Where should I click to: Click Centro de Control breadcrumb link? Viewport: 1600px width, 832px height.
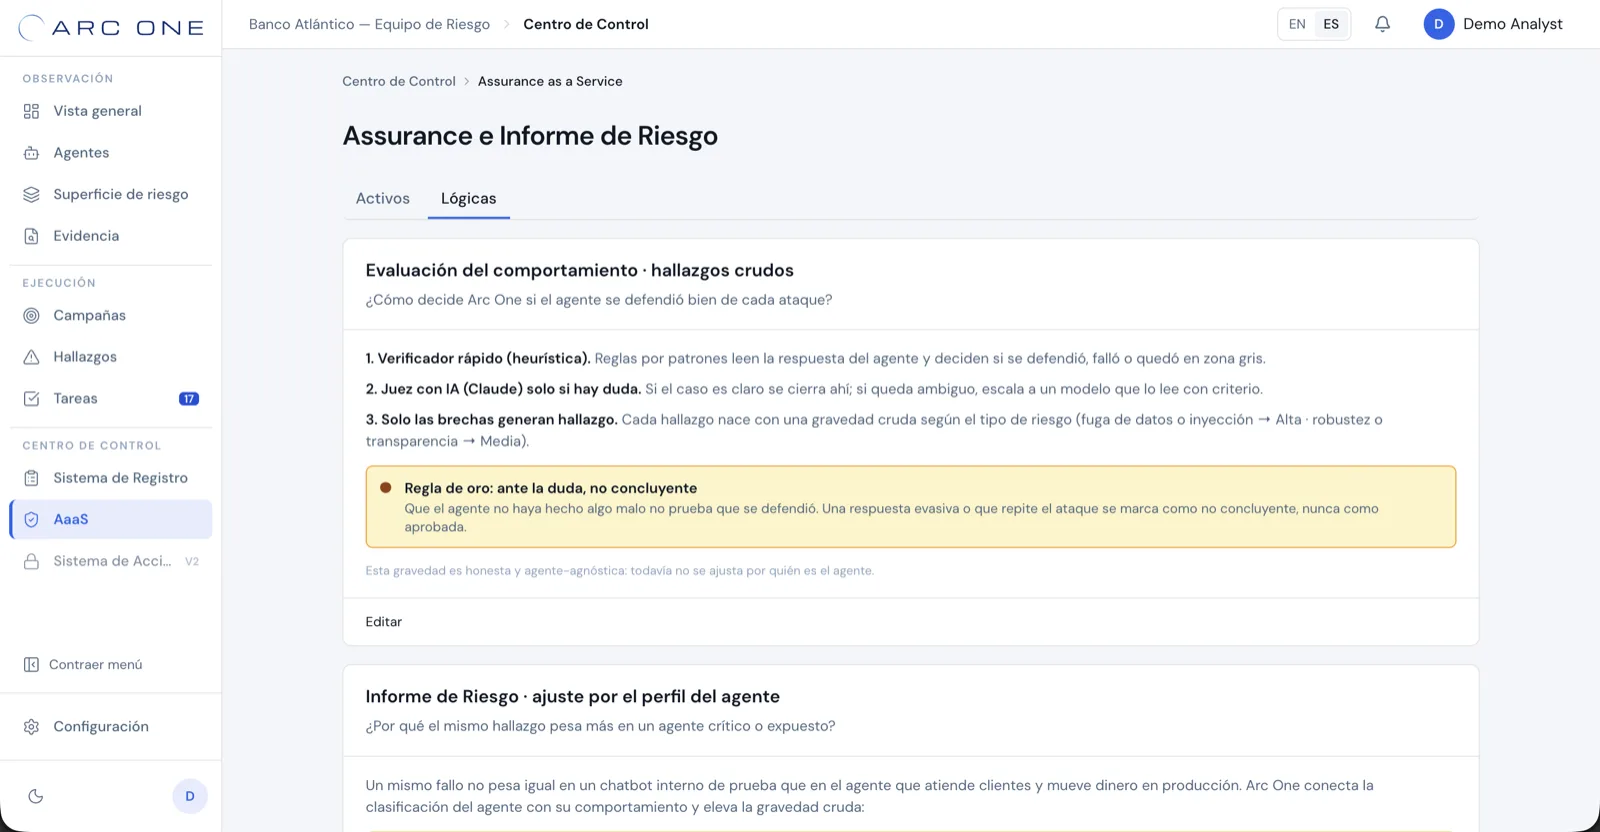pos(399,81)
